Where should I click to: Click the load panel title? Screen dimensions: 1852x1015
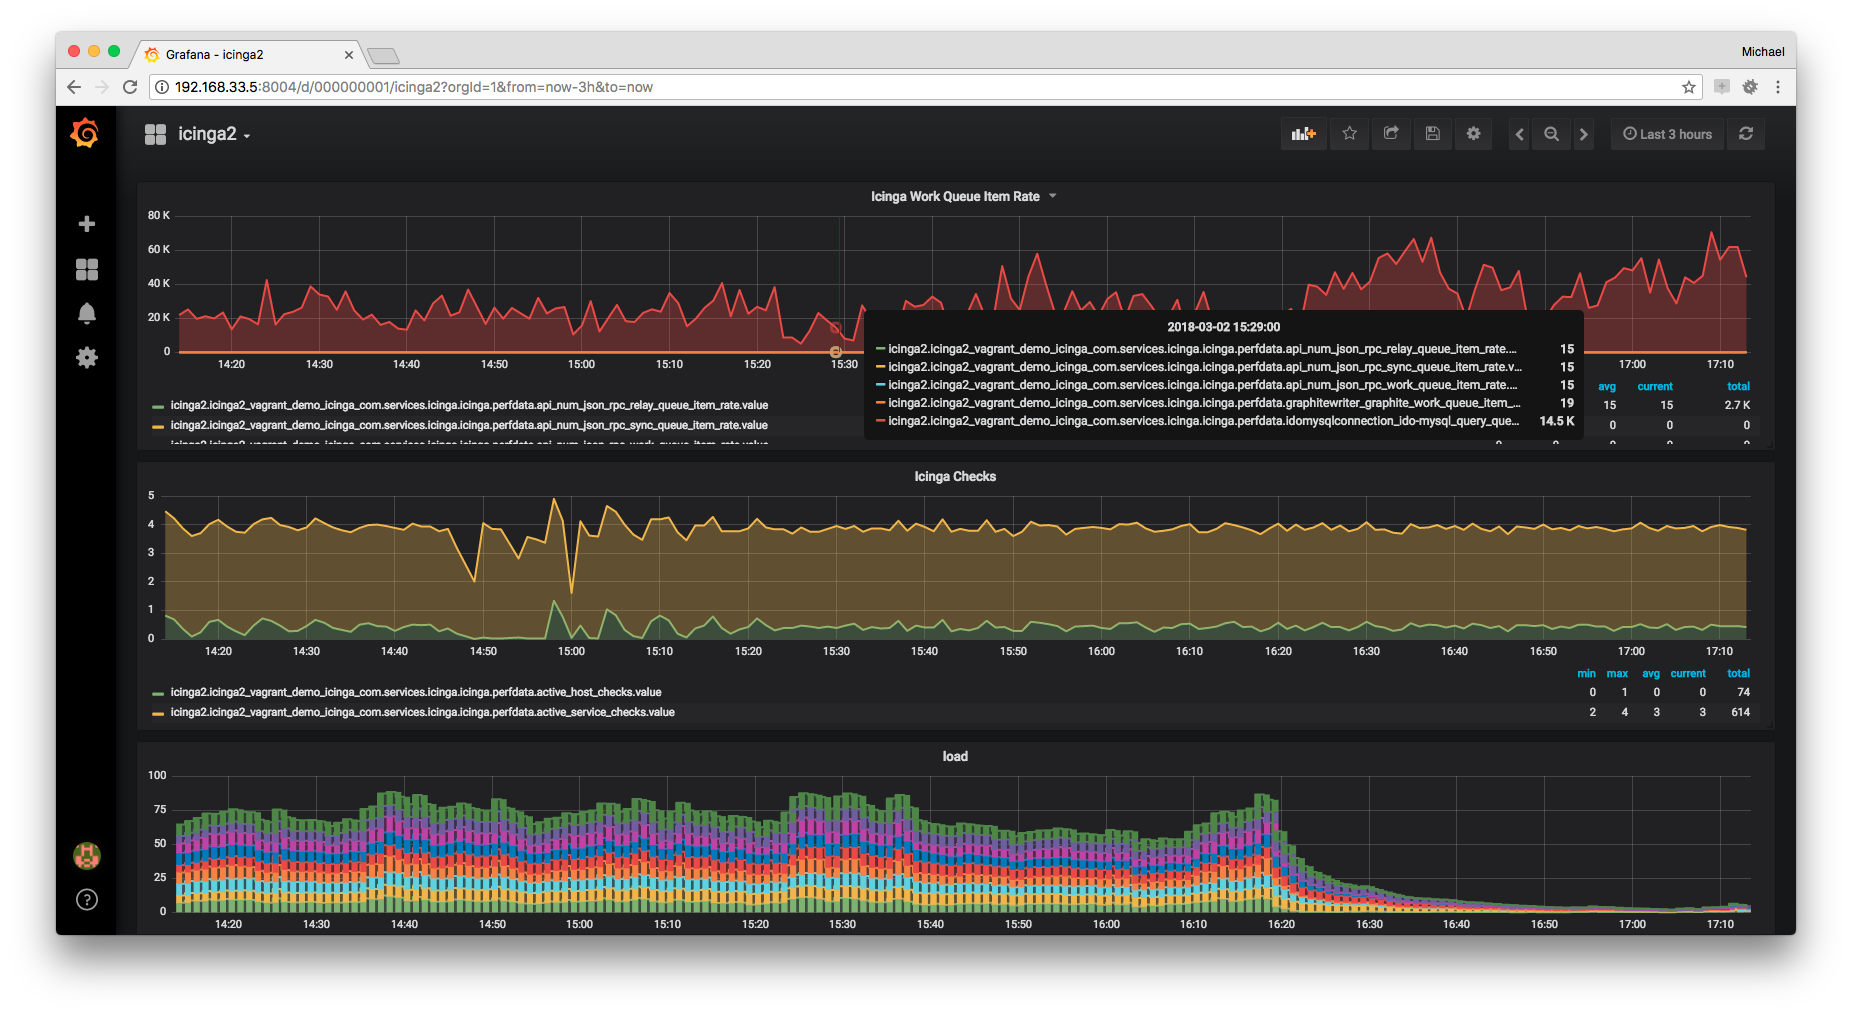click(x=955, y=756)
